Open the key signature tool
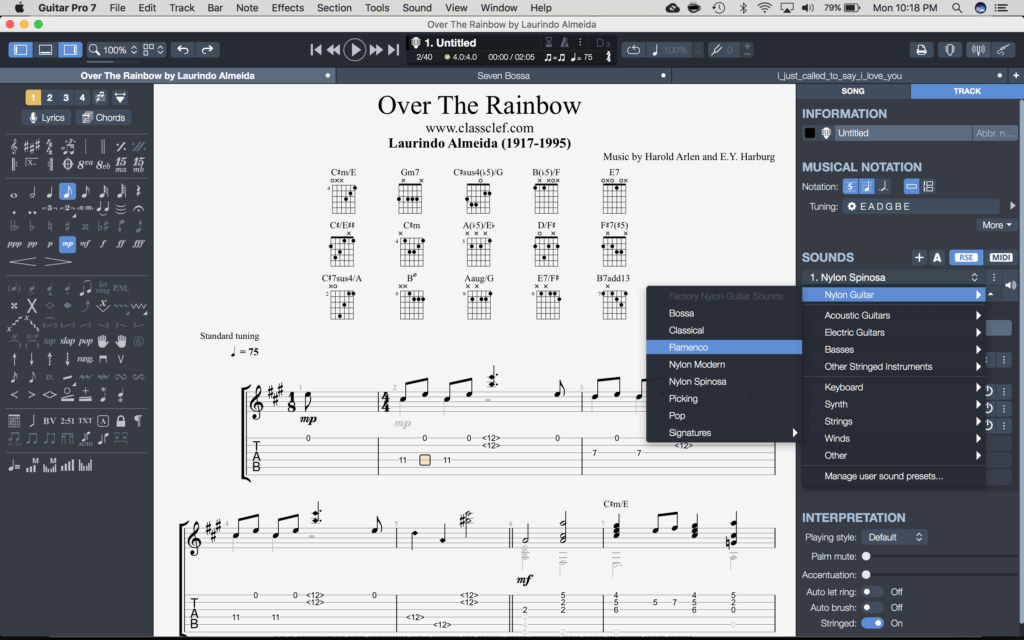1024x640 pixels. tap(31, 146)
